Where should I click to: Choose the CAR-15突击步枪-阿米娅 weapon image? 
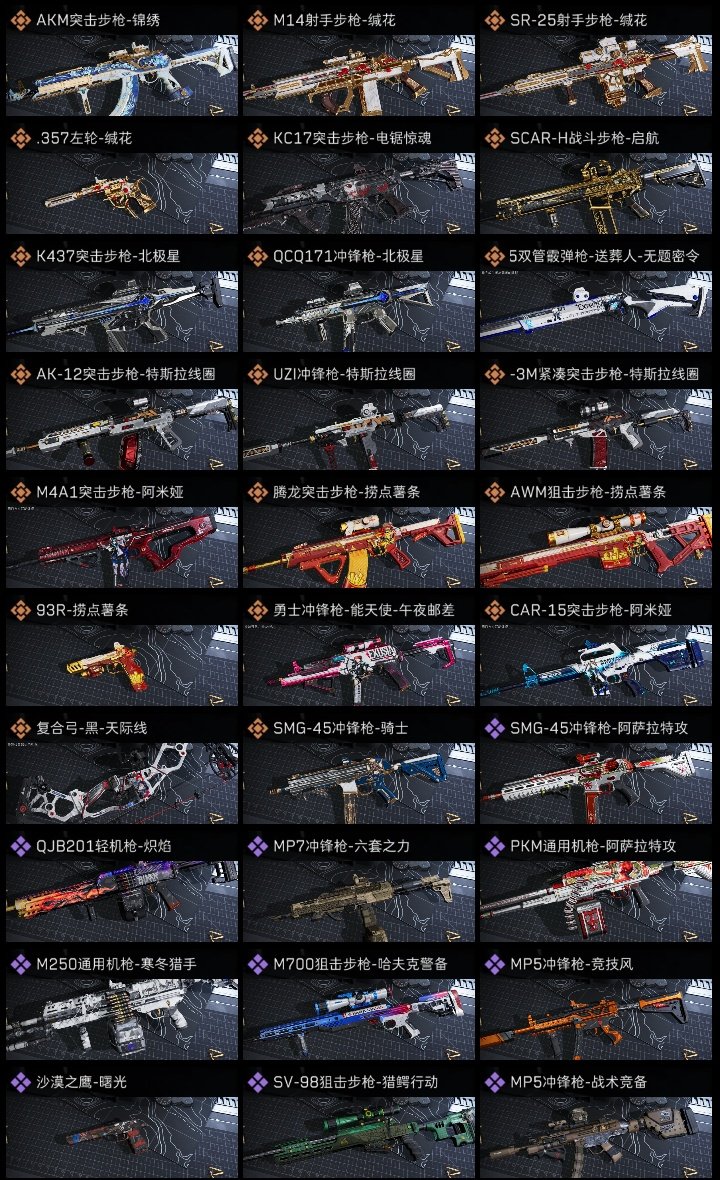click(x=596, y=665)
